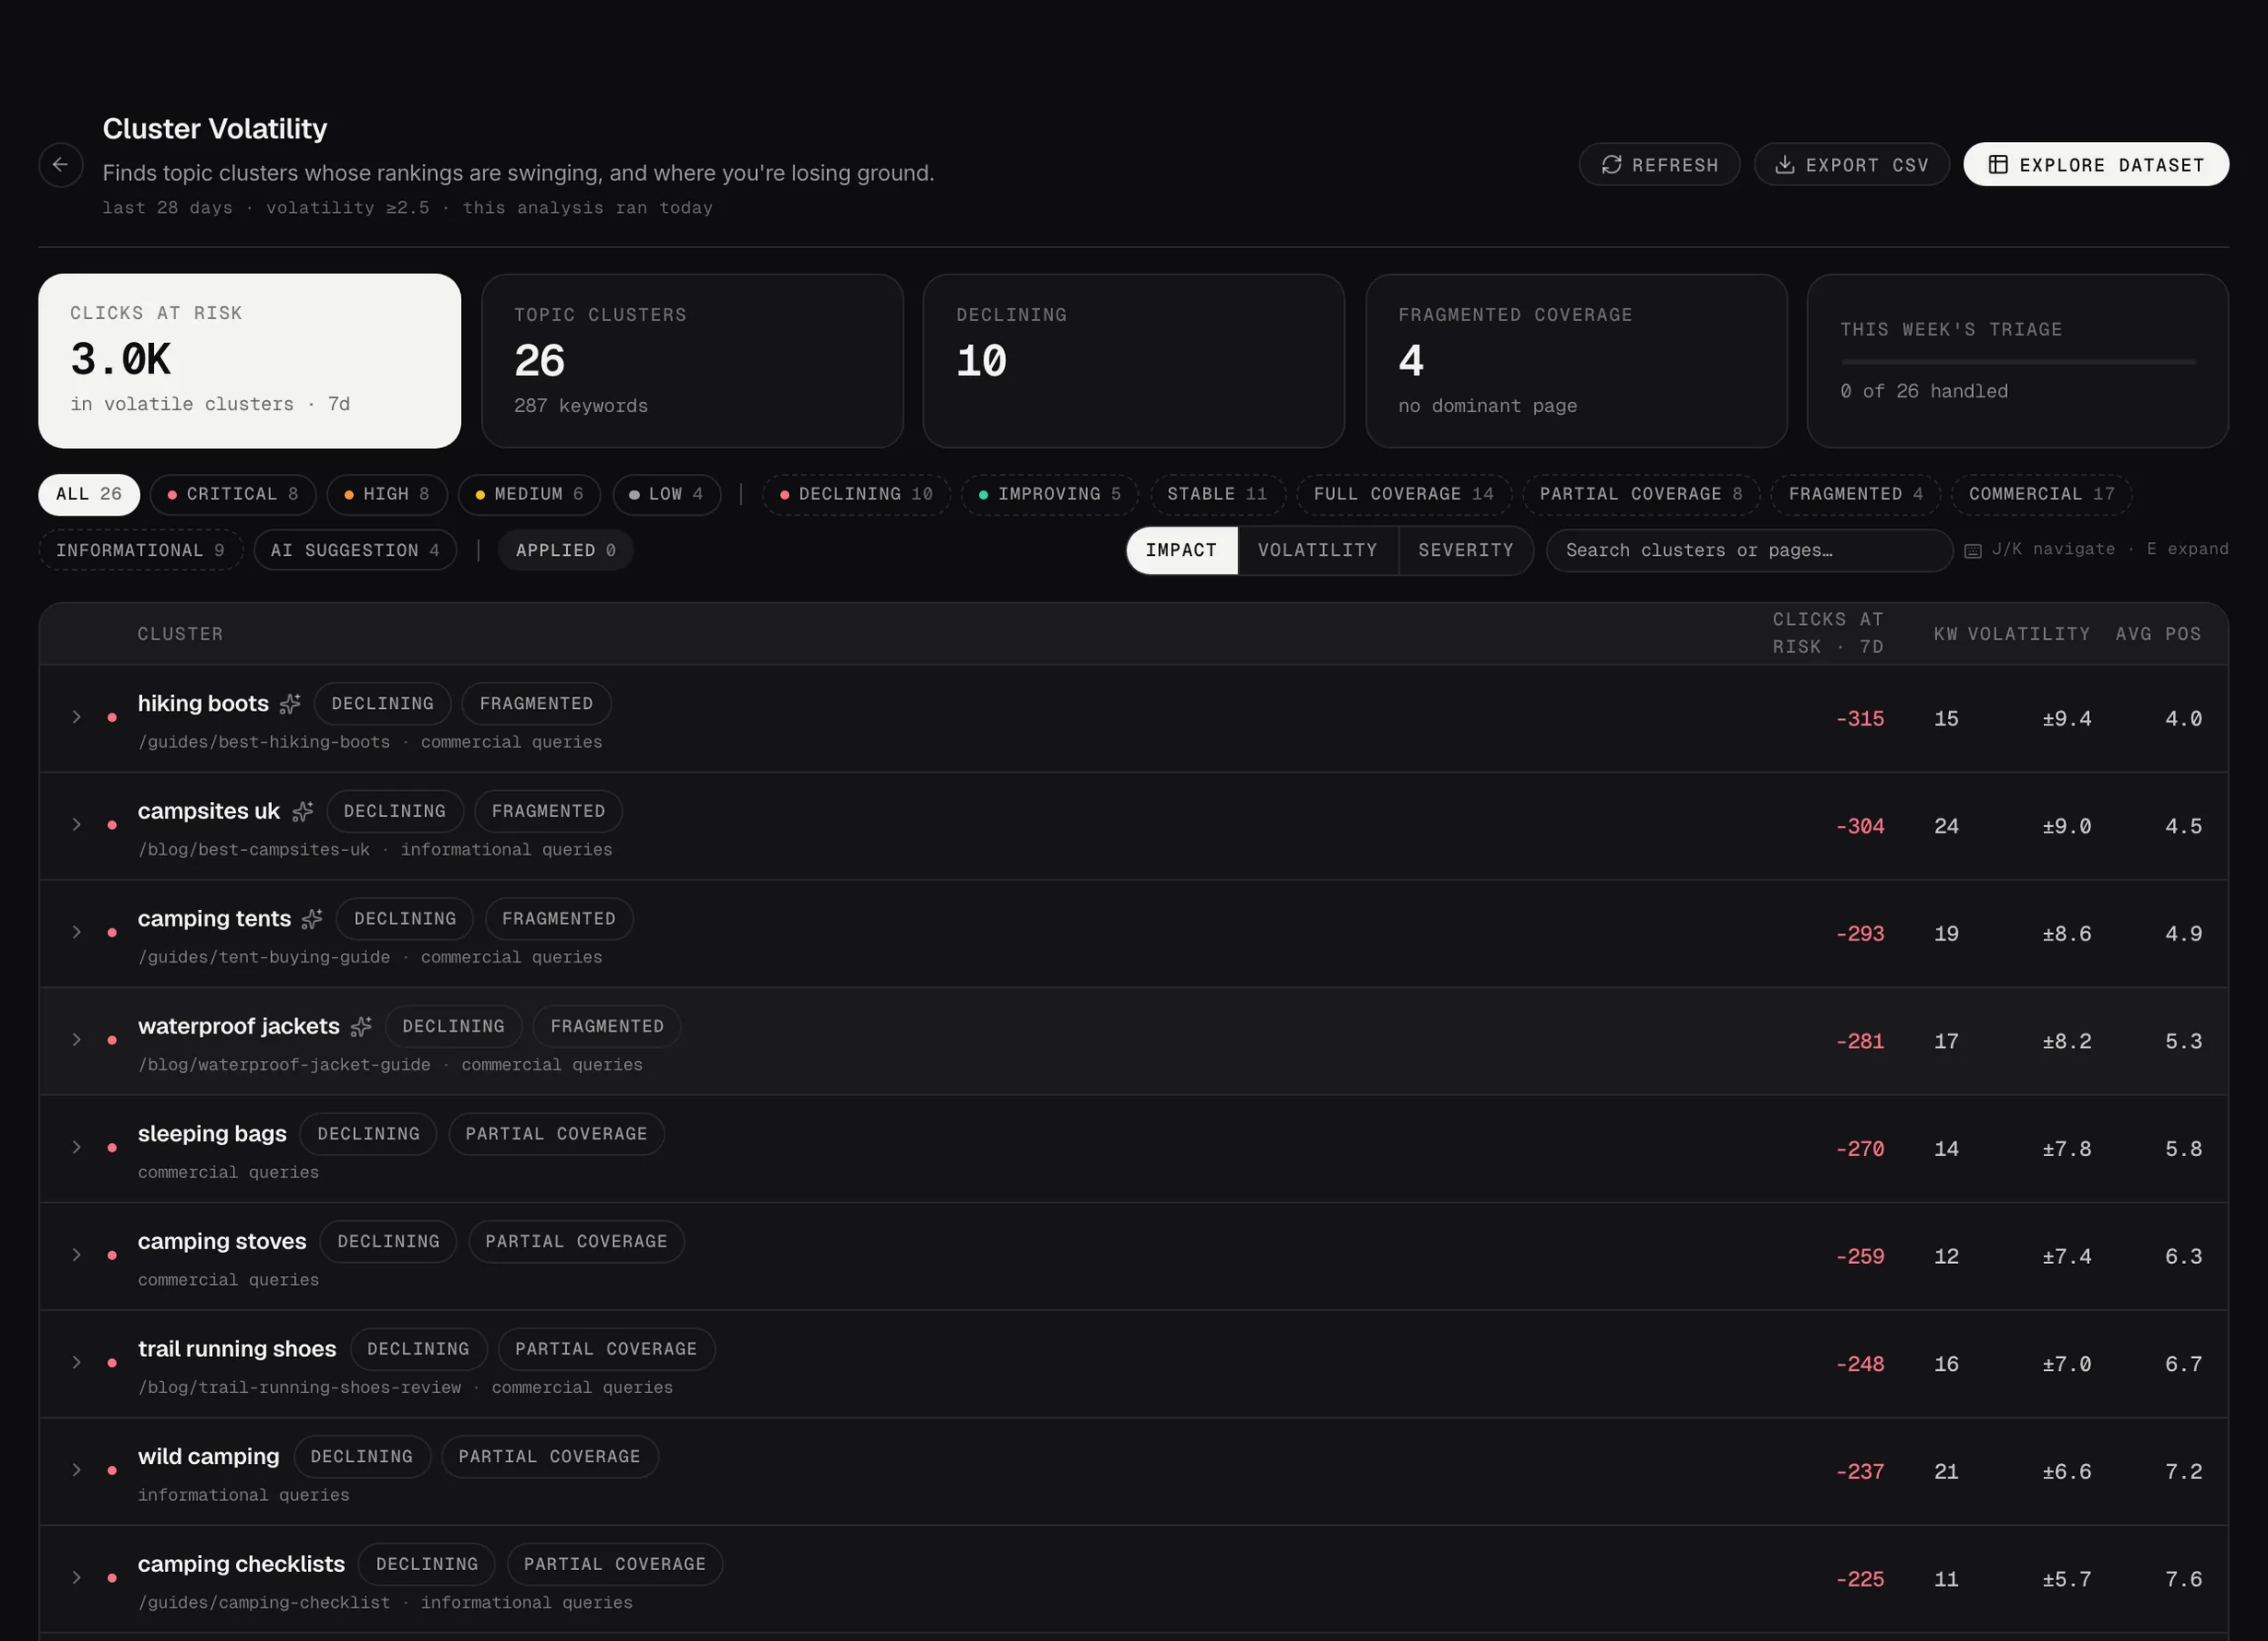The image size is (2268, 1641).
Task: Select the All 26 filter
Action: click(x=89, y=494)
